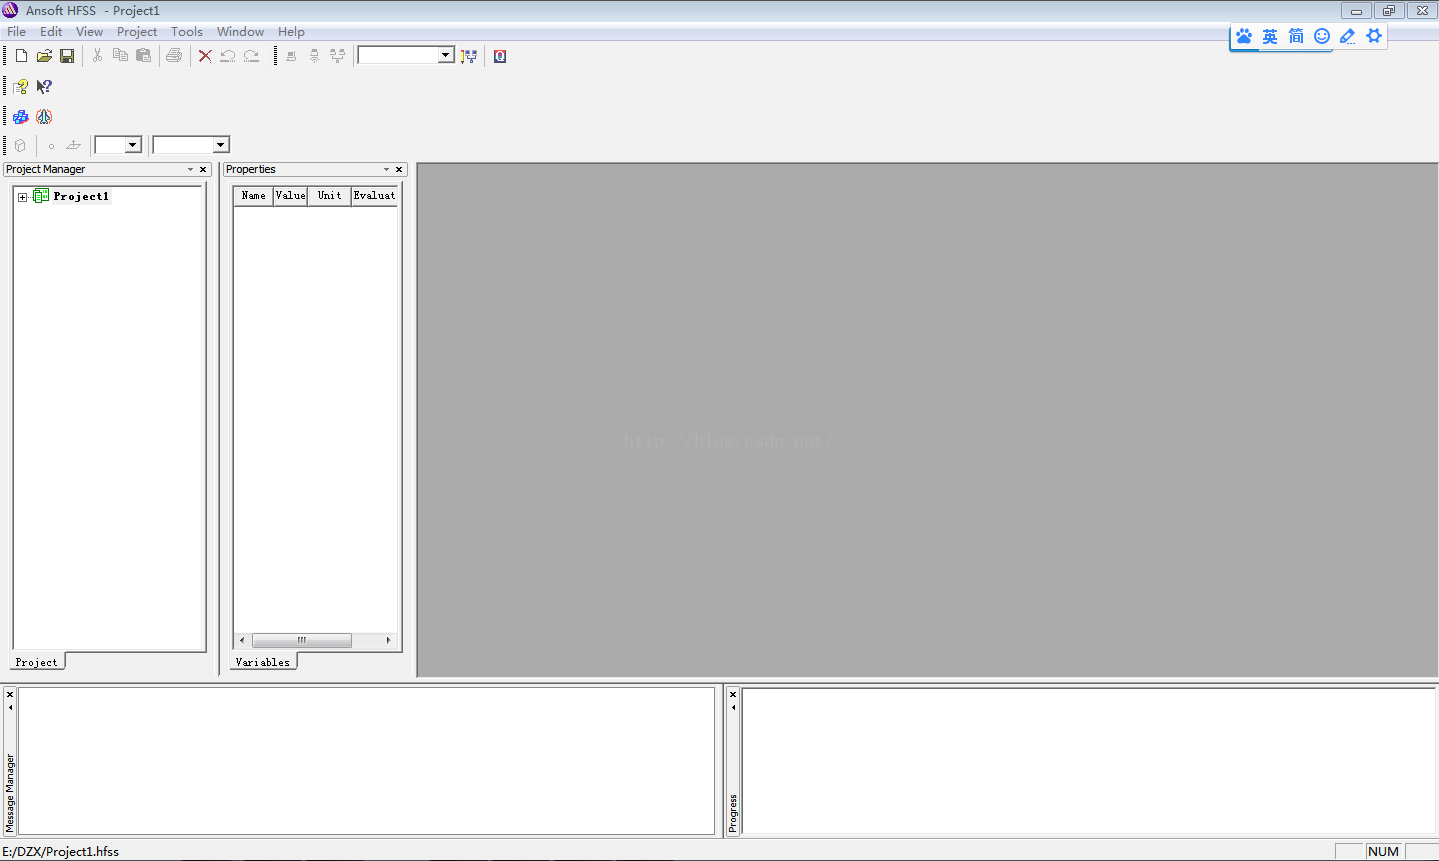Close the Project Manager panel
This screenshot has width=1439, height=861.
(x=203, y=170)
